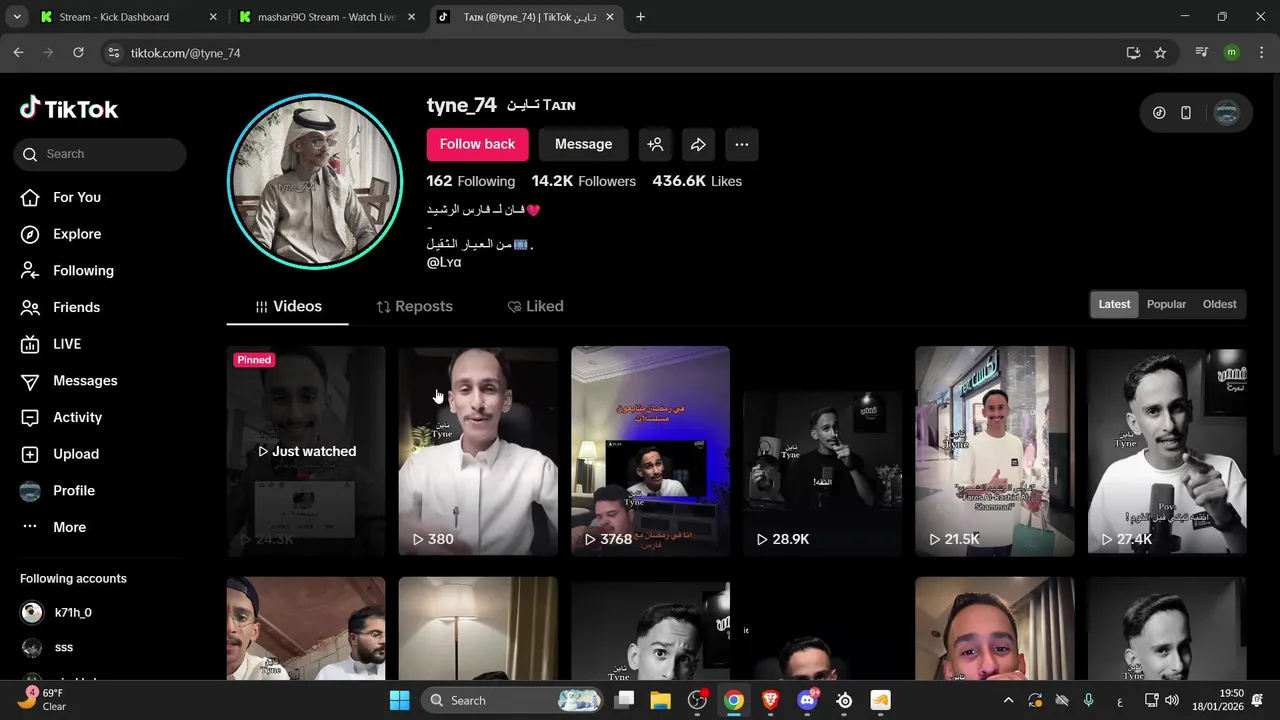Image resolution: width=1280 pixels, height=720 pixels.
Task: Open the video with 380 views
Action: 478,451
